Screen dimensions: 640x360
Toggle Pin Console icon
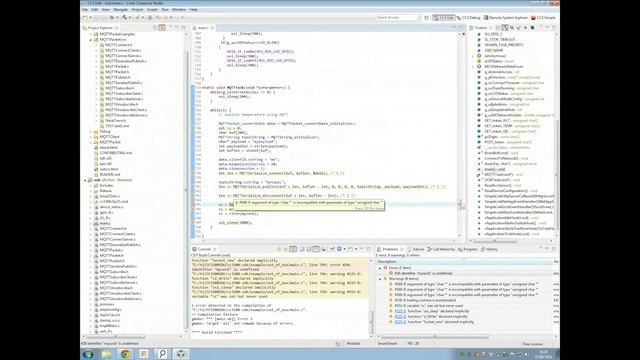(x=332, y=249)
